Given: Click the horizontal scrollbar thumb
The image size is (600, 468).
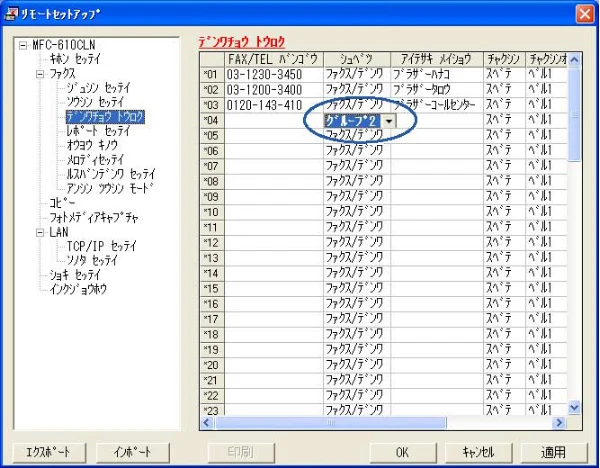Looking at the screenshot, I should coord(331,423).
